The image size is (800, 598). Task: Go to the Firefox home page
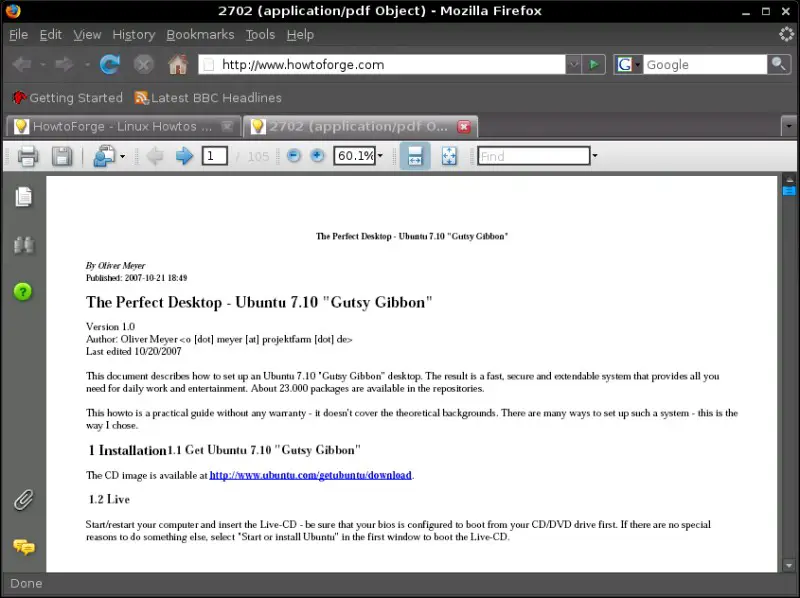point(178,65)
